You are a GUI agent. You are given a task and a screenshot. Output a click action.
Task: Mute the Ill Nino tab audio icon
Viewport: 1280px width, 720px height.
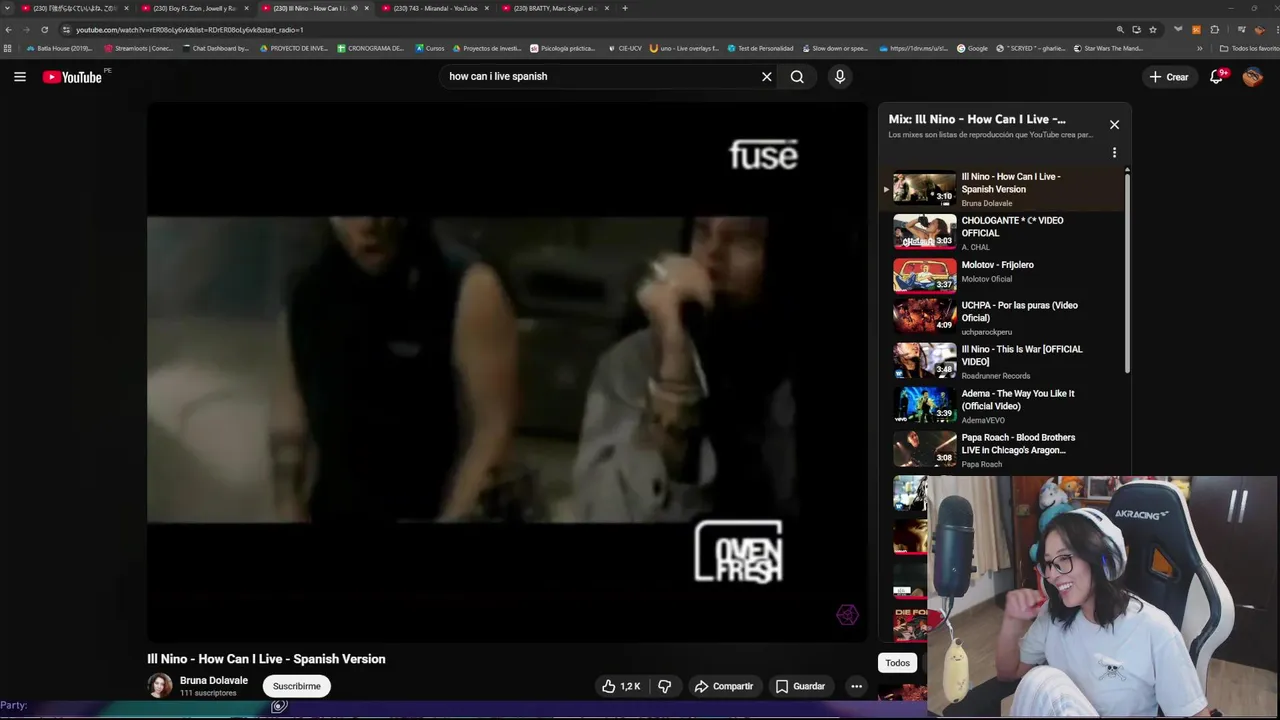(x=354, y=8)
